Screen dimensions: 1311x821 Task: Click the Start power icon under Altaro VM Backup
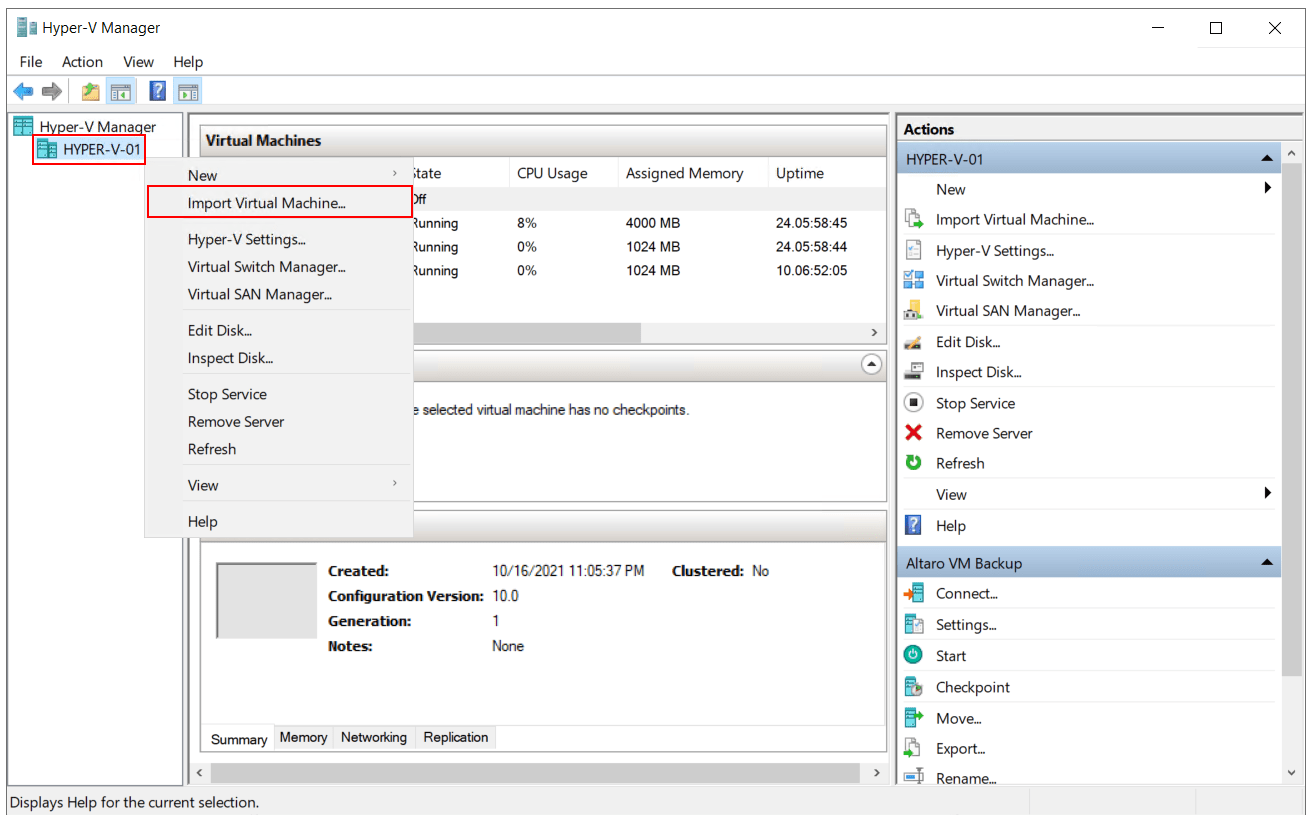coord(916,655)
